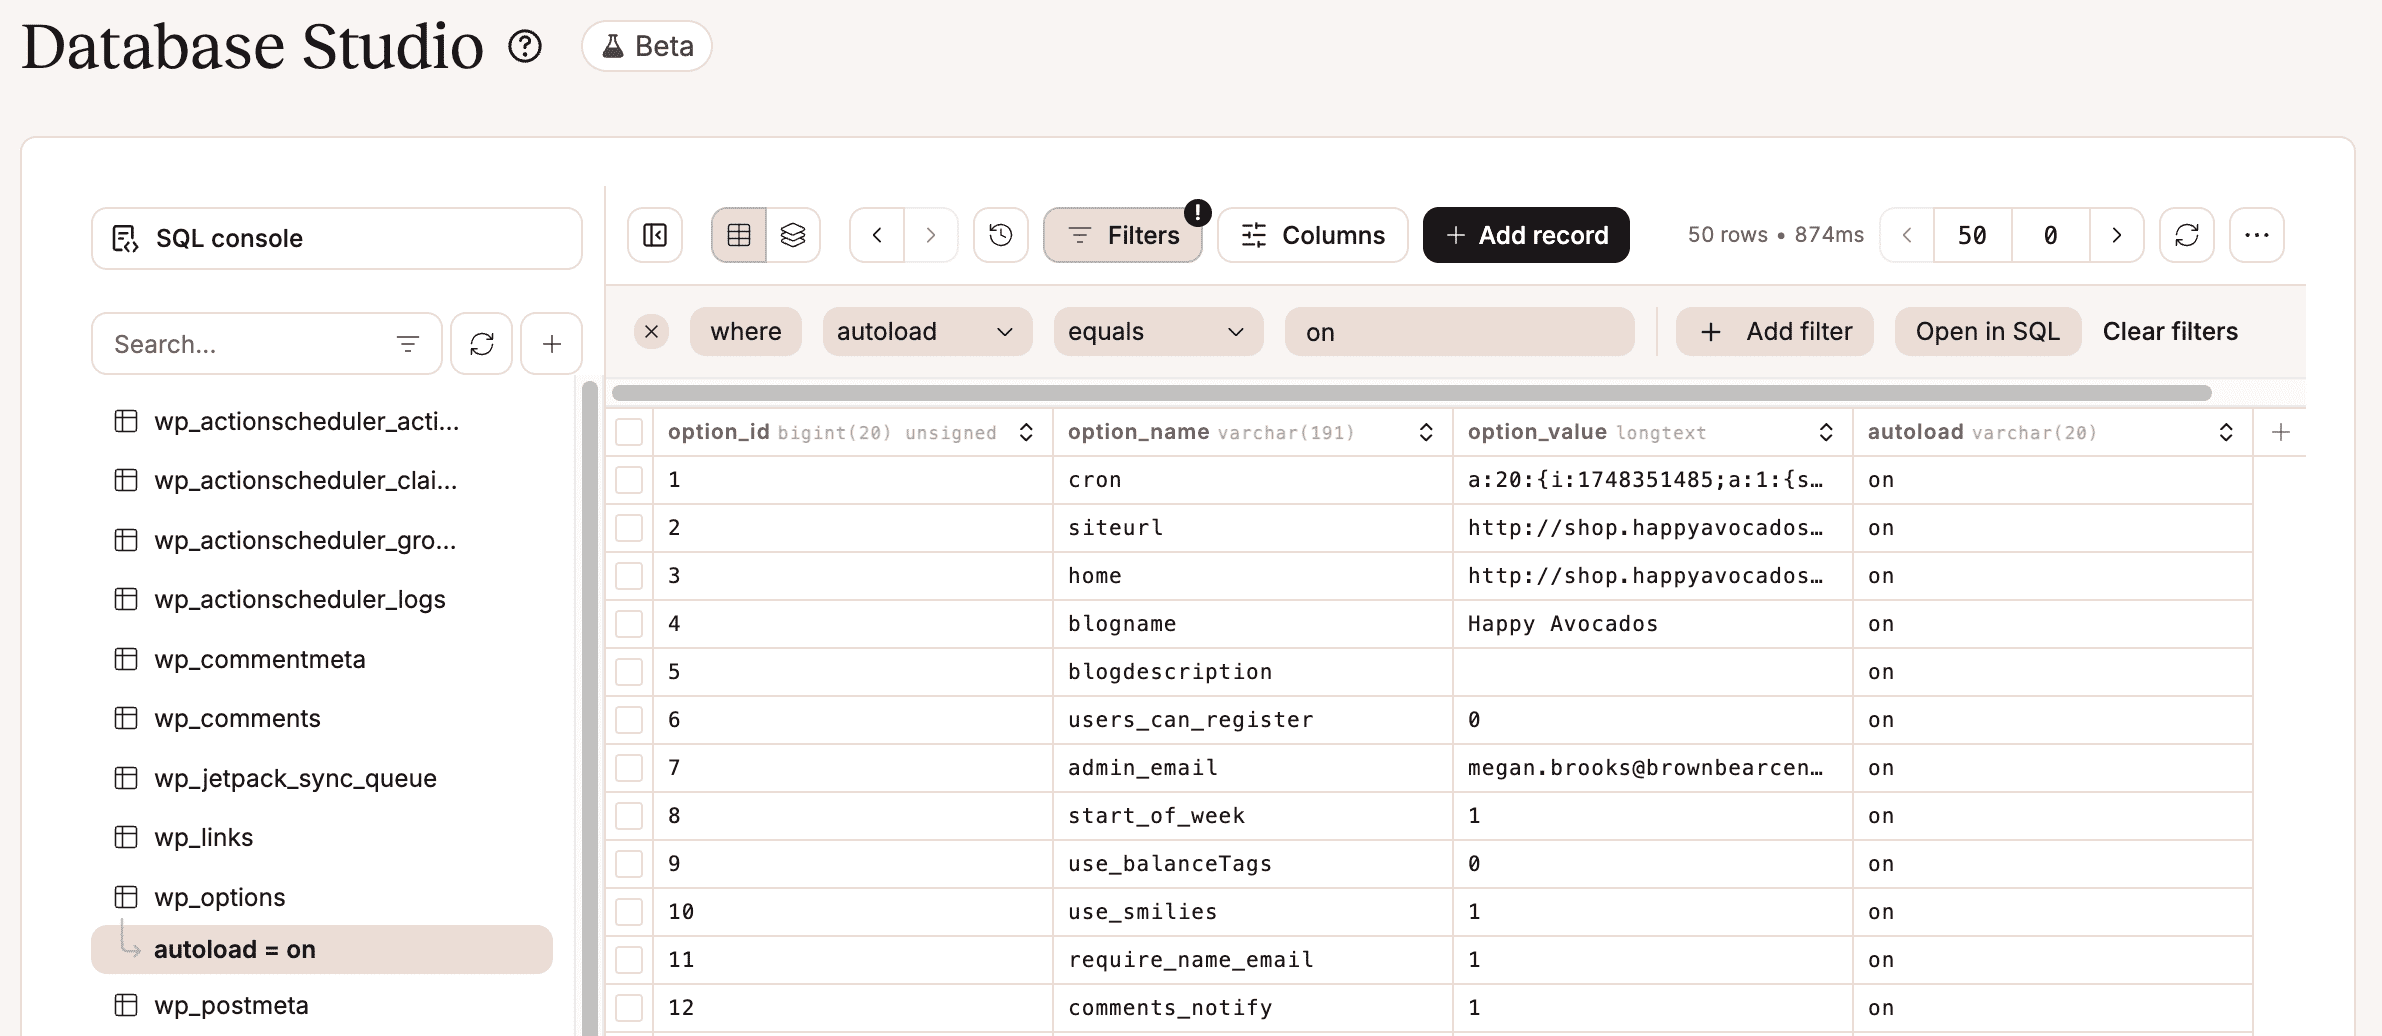The height and width of the screenshot is (1036, 2382).
Task: Go forward with the right chevron navigation
Action: coord(931,235)
